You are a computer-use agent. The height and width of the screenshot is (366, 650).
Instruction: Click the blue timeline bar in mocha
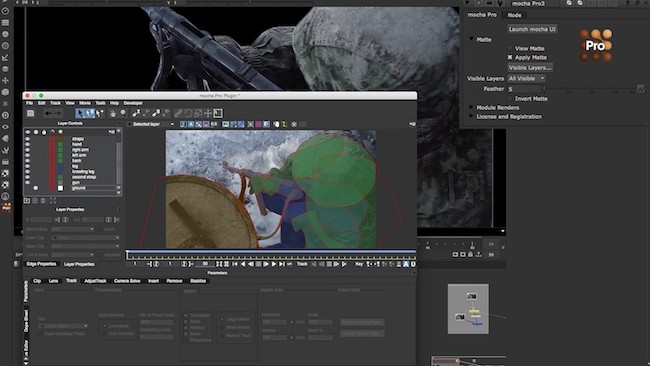pyautogui.click(x=271, y=251)
